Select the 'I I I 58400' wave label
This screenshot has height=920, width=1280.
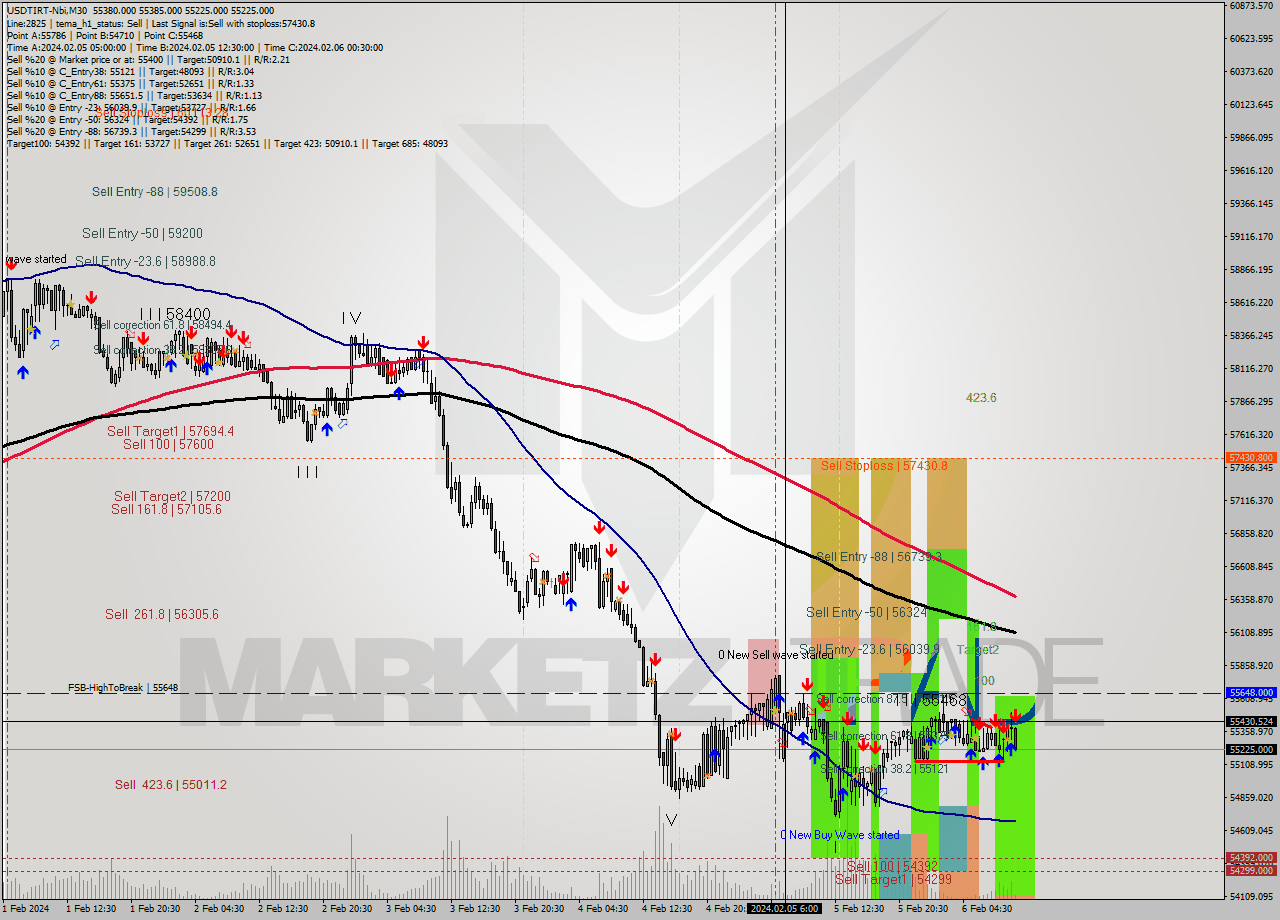coord(175,314)
